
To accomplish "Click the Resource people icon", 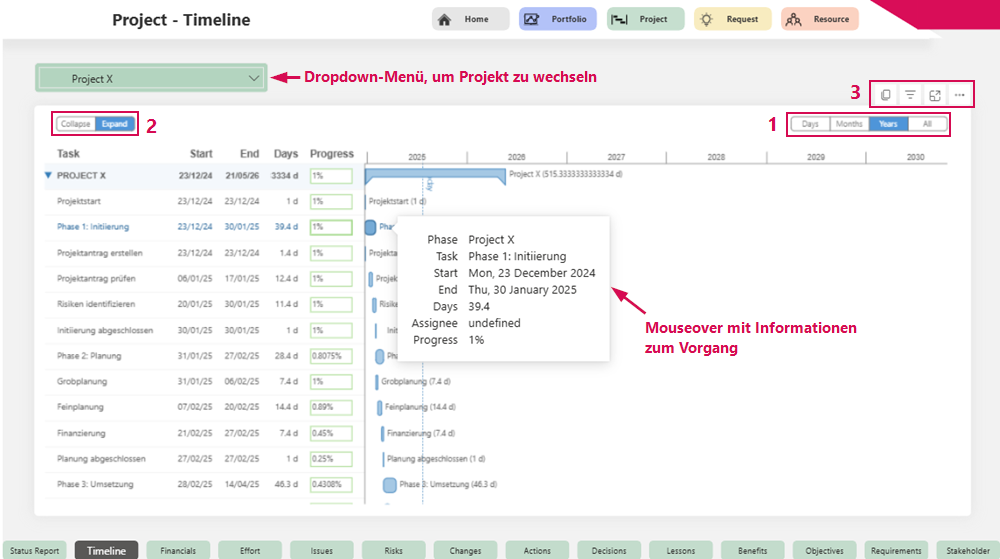I will [x=794, y=19].
